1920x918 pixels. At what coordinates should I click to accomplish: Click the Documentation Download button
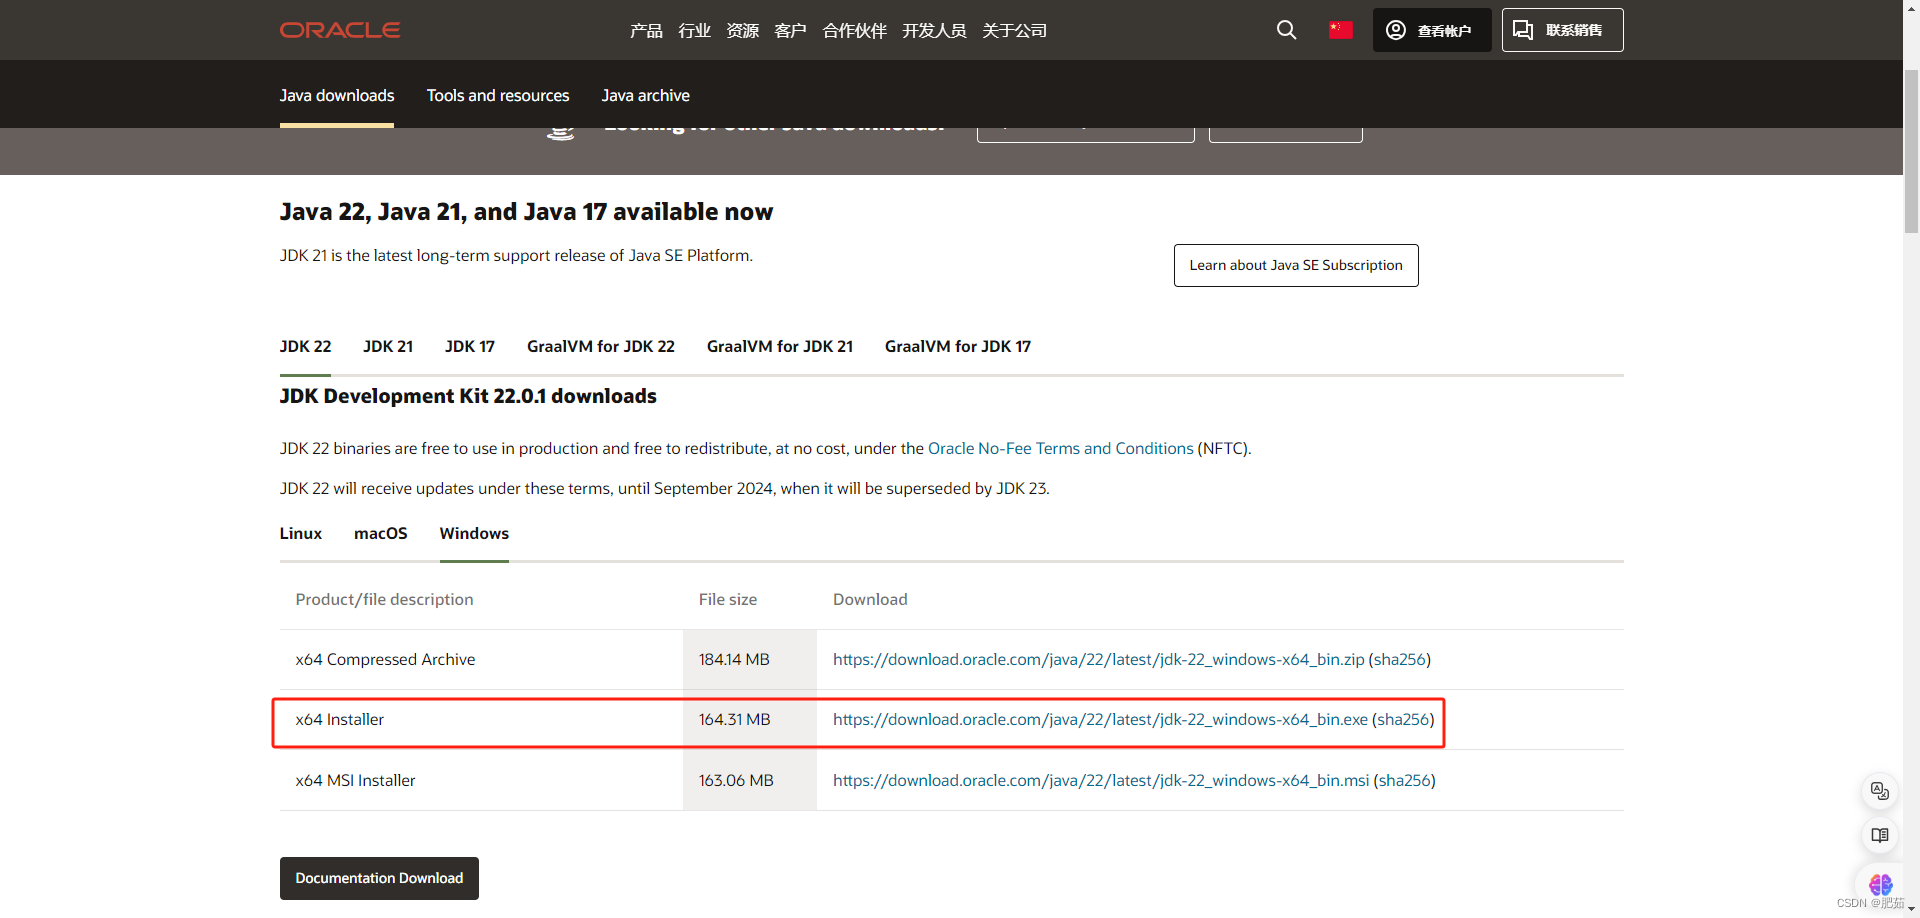(x=379, y=878)
